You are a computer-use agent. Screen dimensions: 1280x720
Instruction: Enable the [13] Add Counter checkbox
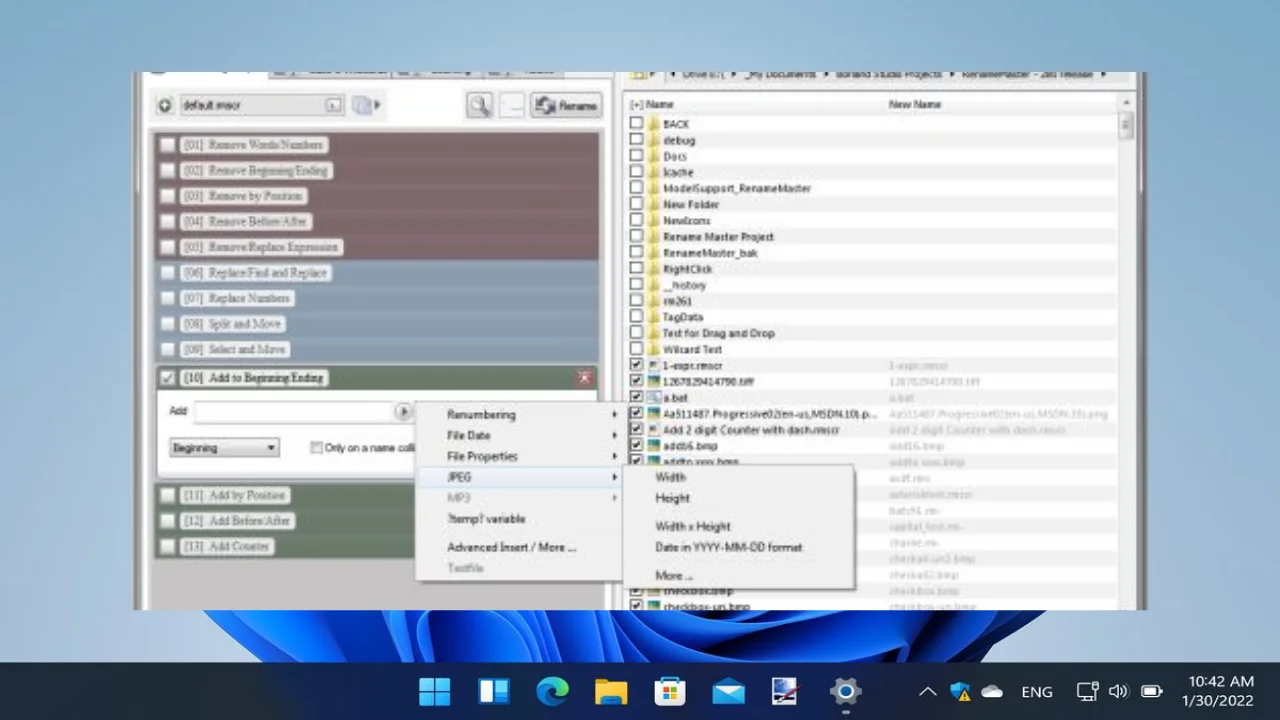[x=167, y=547]
